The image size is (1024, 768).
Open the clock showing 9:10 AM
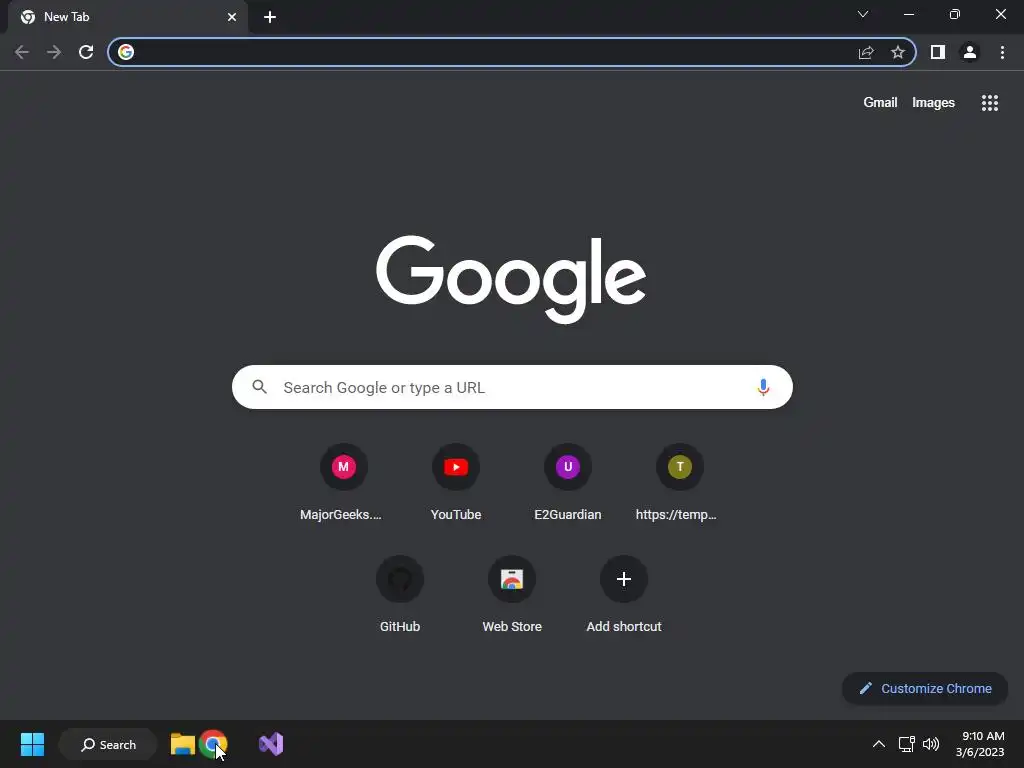pos(980,744)
